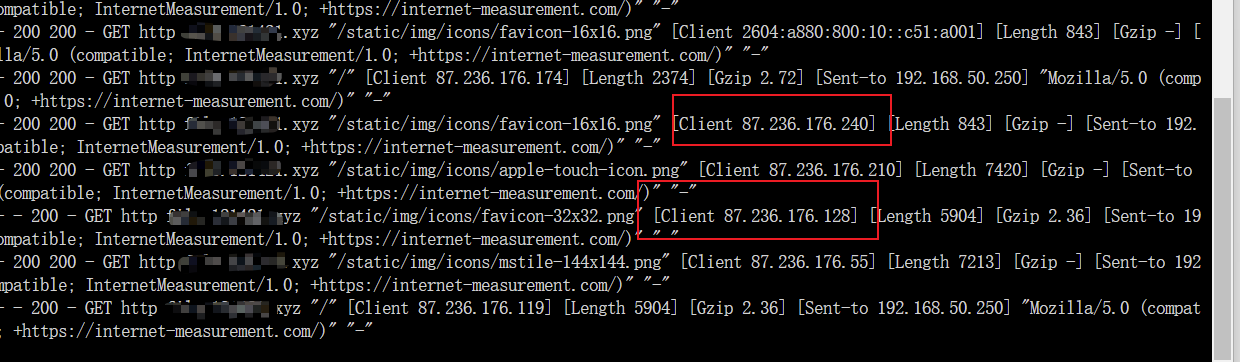Click the vertical scrollbar thumb on the right edge
Image resolution: width=1240 pixels, height=362 pixels.
click(1224, 229)
